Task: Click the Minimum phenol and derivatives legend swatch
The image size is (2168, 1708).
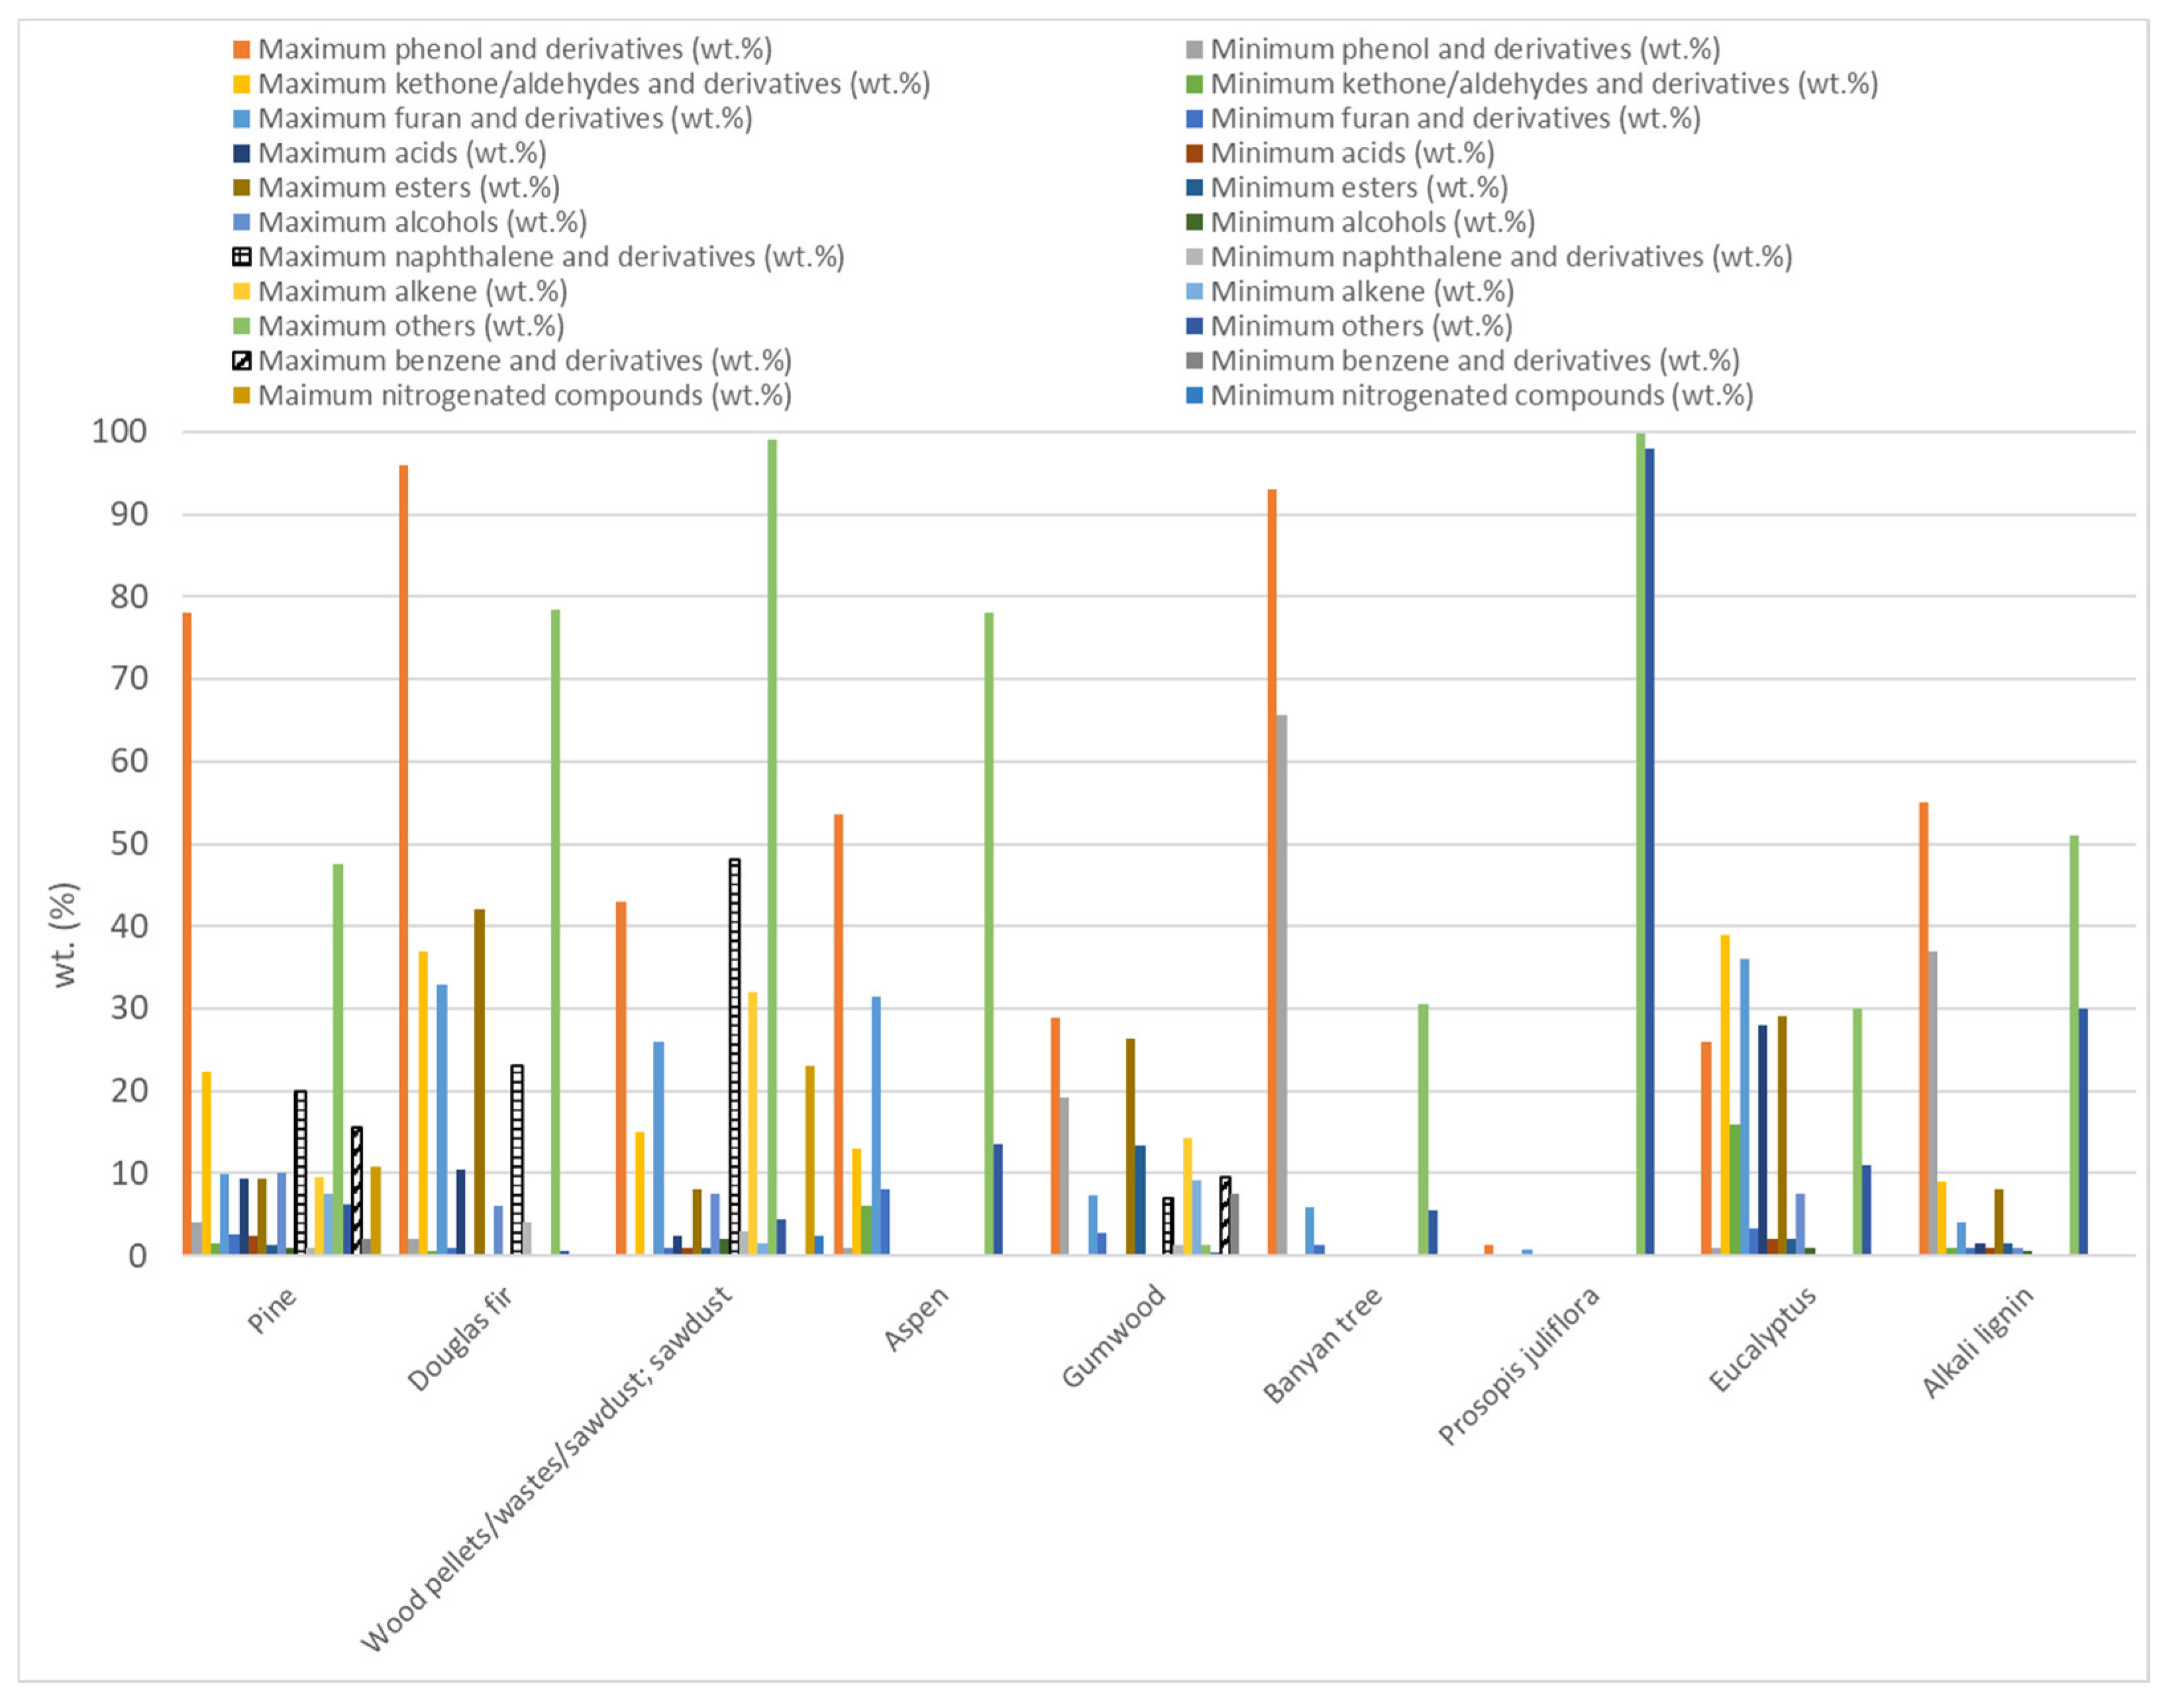Action: 1194,50
